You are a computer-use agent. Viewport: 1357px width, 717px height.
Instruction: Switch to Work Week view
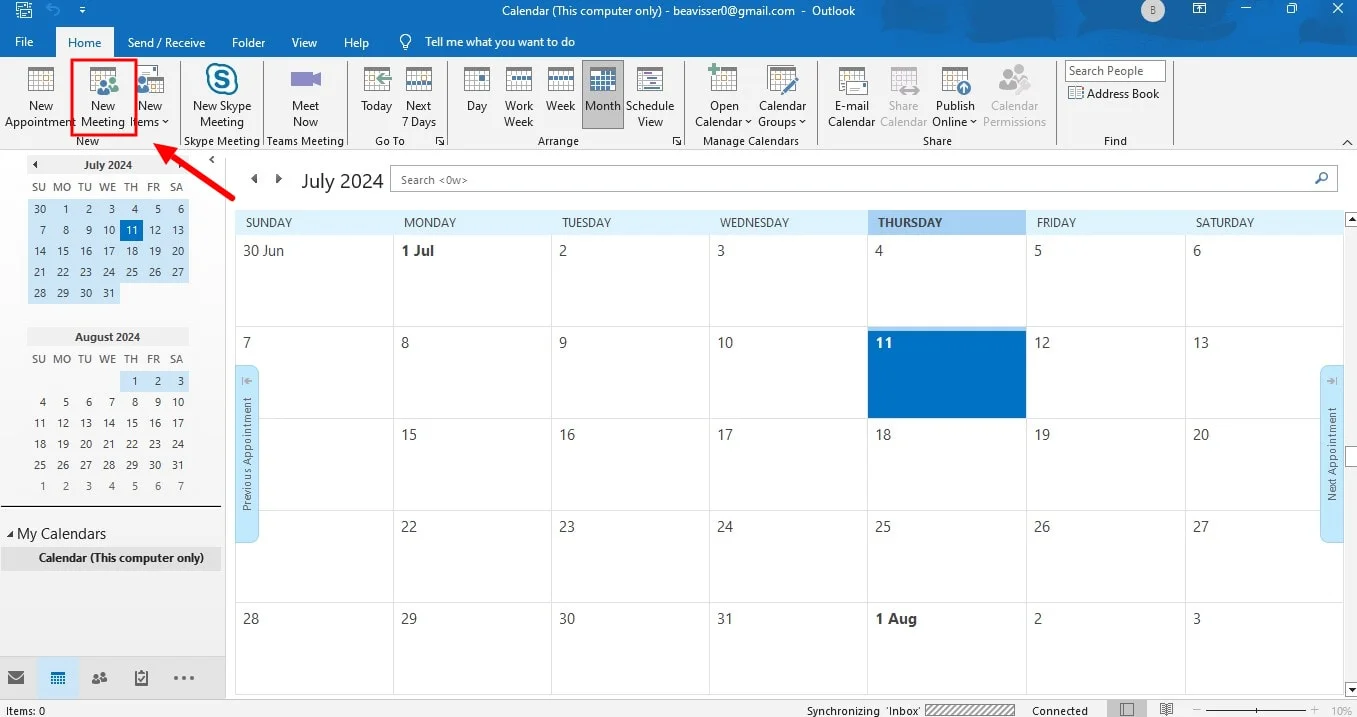coord(518,97)
